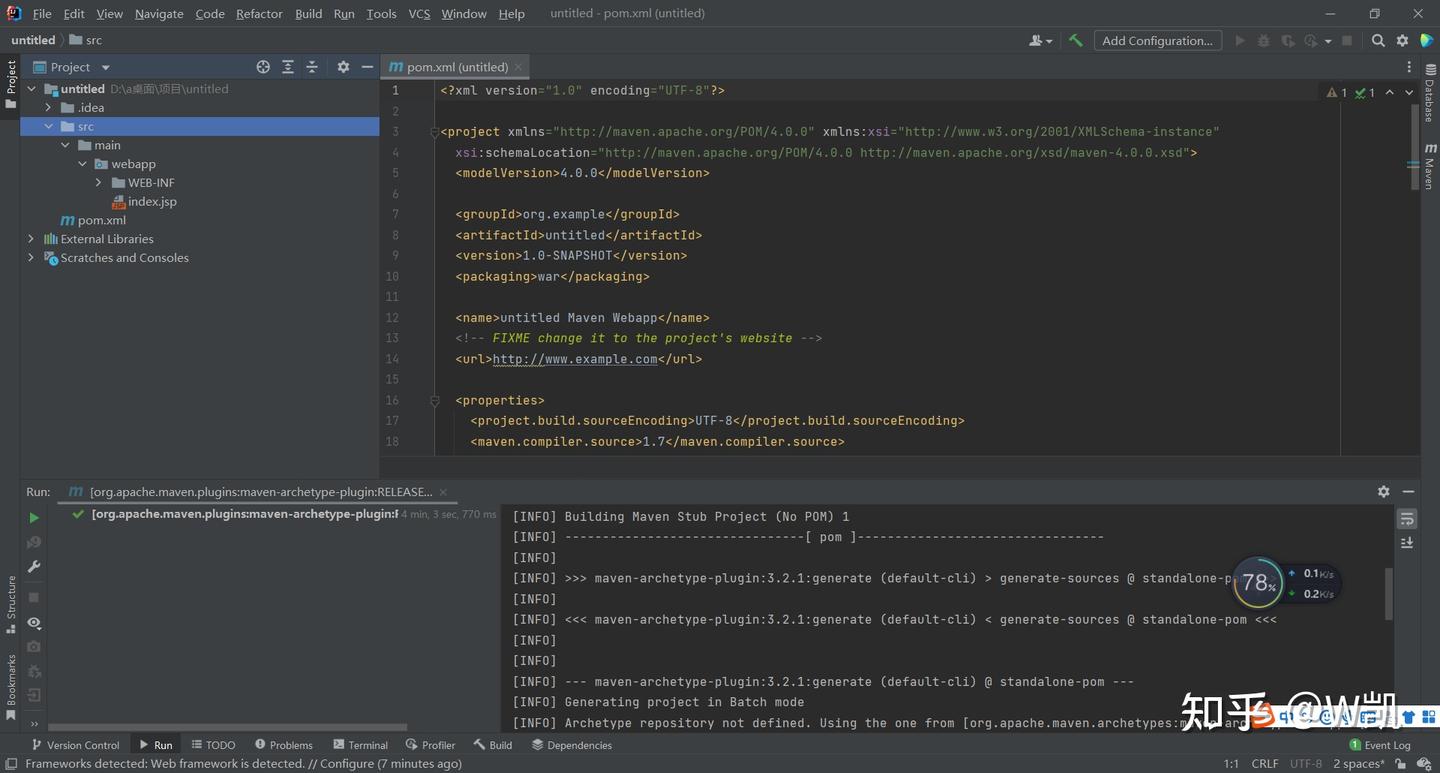Open Run panel settings gear
Viewport: 1440px width, 773px height.
[1384, 492]
